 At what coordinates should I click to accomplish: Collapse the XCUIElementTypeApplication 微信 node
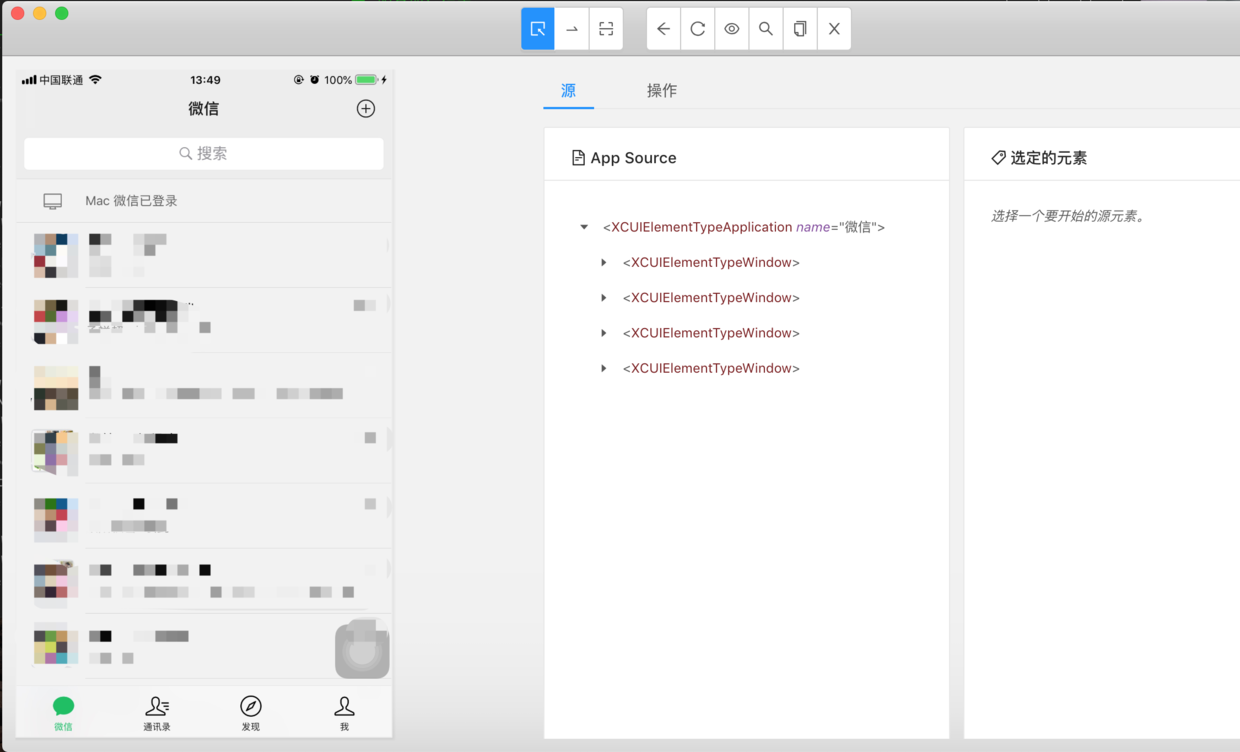584,227
